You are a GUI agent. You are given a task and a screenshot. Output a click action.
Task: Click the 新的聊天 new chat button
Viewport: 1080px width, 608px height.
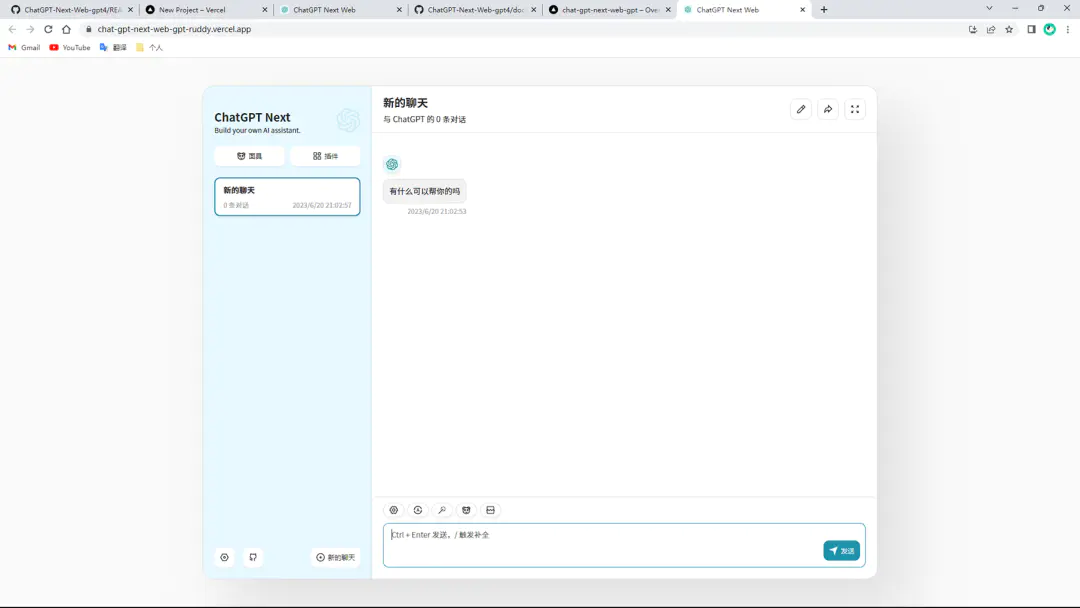click(x=336, y=557)
